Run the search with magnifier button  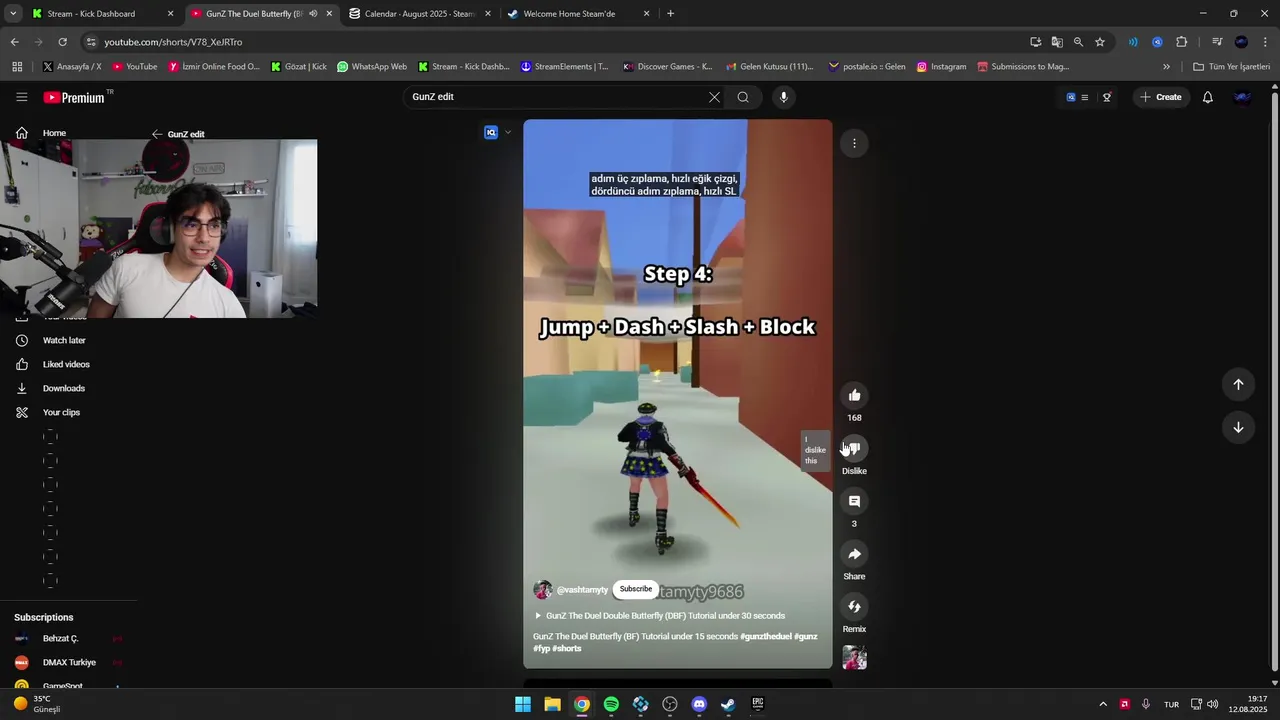pyautogui.click(x=743, y=97)
